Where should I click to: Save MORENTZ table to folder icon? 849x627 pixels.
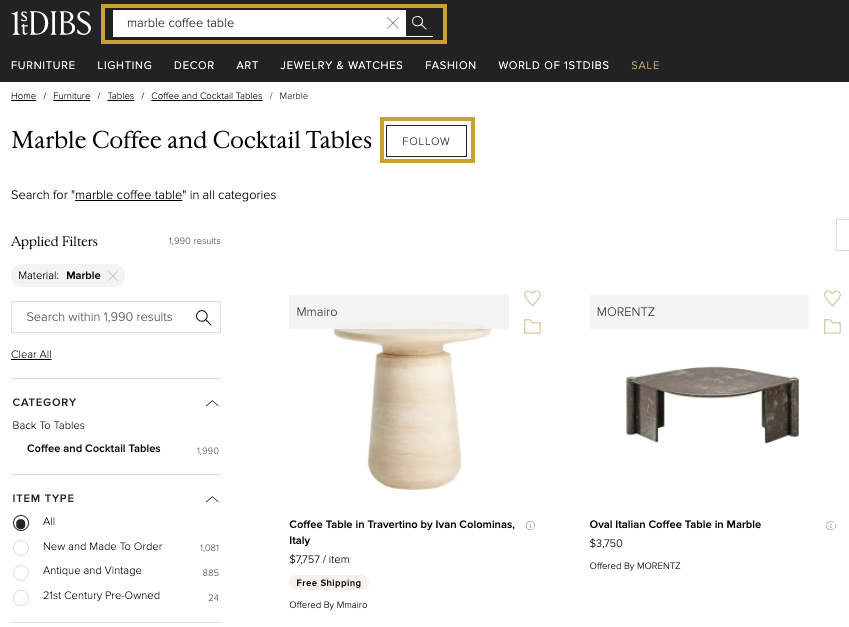coord(832,326)
